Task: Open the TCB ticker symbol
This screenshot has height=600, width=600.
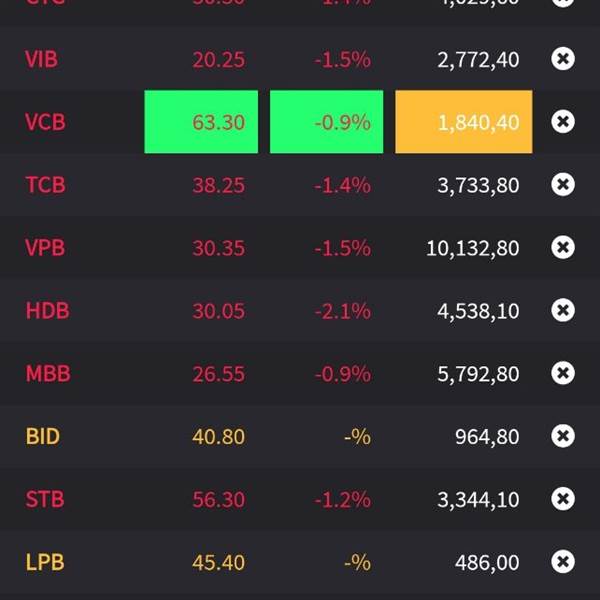Action: (x=46, y=185)
